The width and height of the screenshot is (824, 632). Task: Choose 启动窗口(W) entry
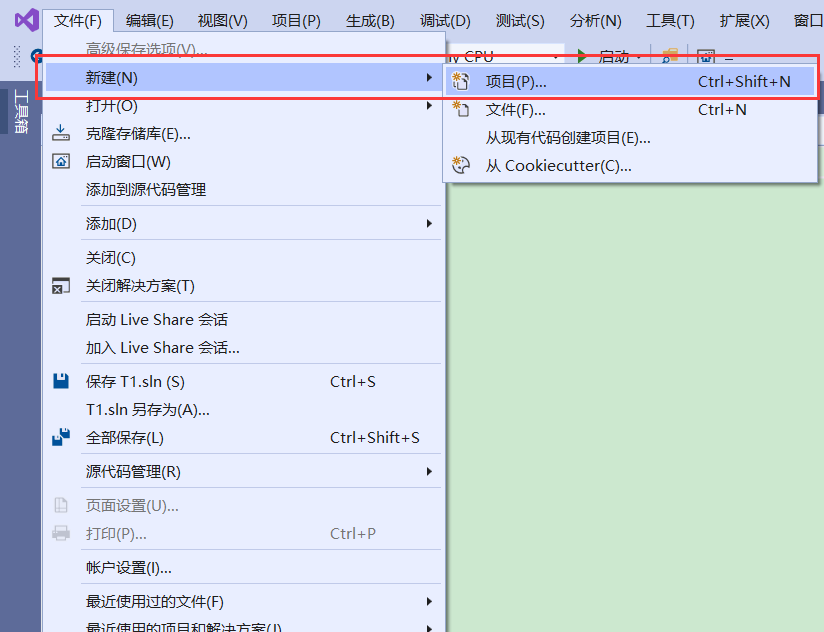coord(243,162)
